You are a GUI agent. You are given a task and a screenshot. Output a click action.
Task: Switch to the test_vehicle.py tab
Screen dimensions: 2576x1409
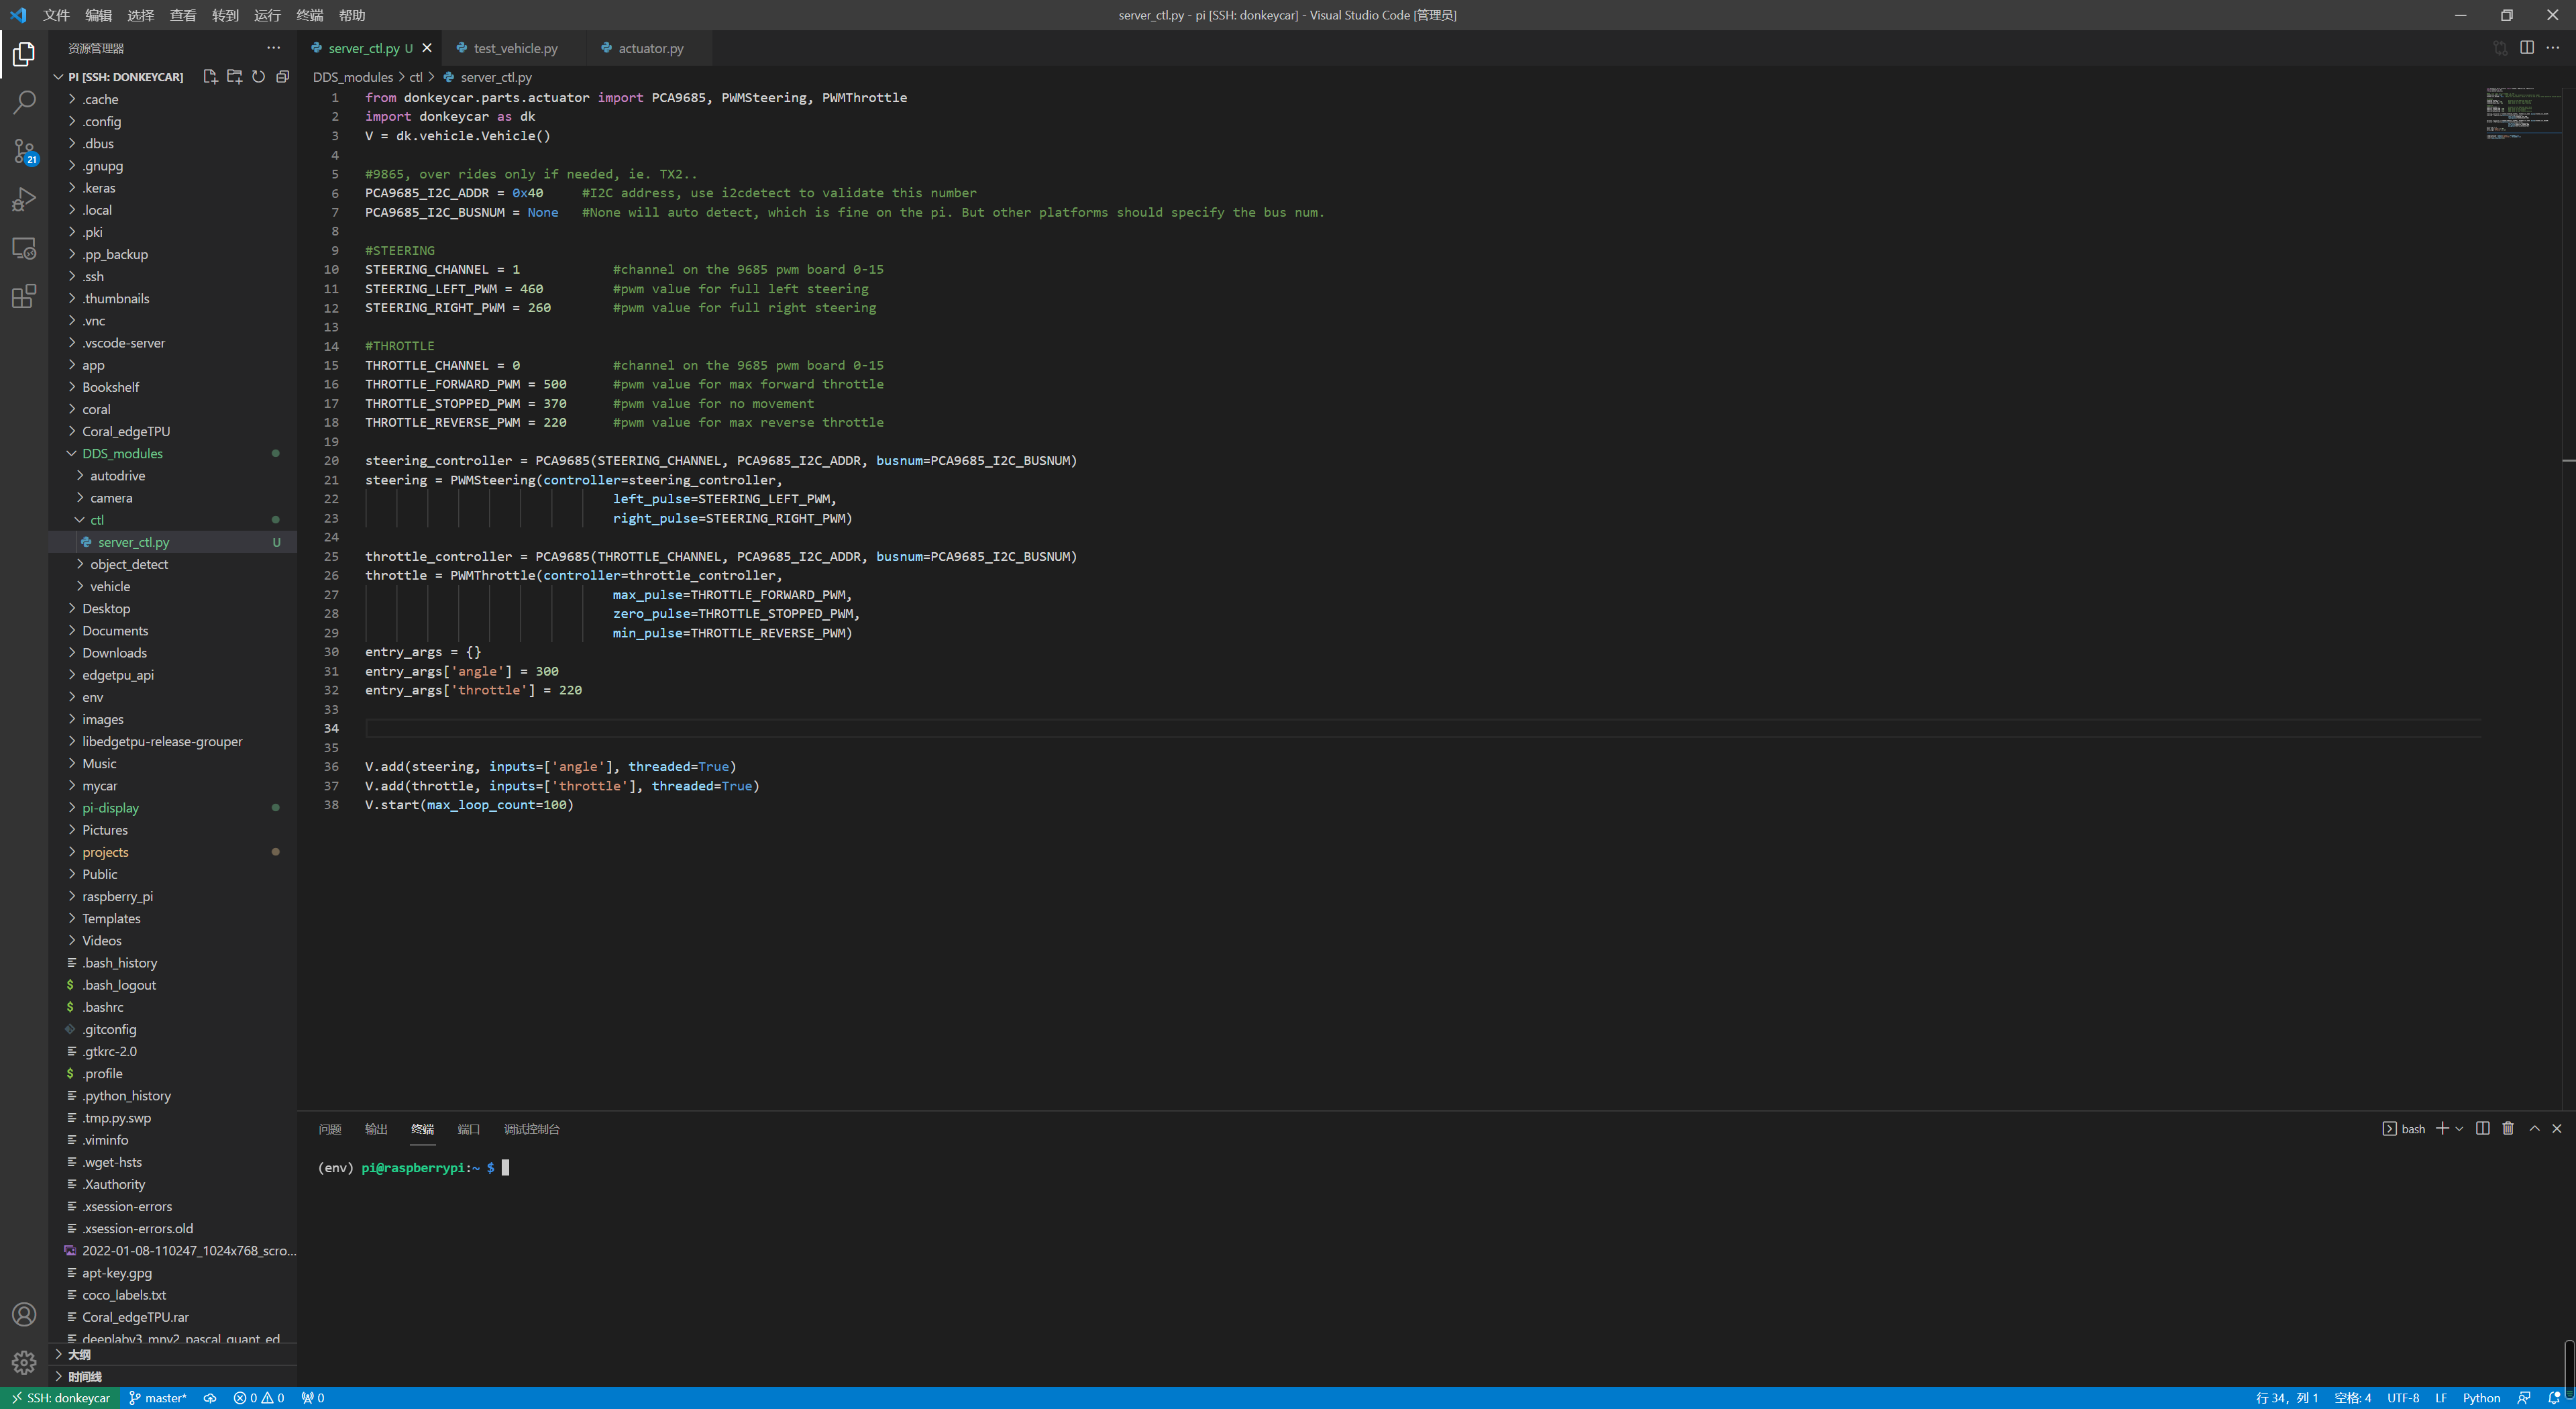515,48
